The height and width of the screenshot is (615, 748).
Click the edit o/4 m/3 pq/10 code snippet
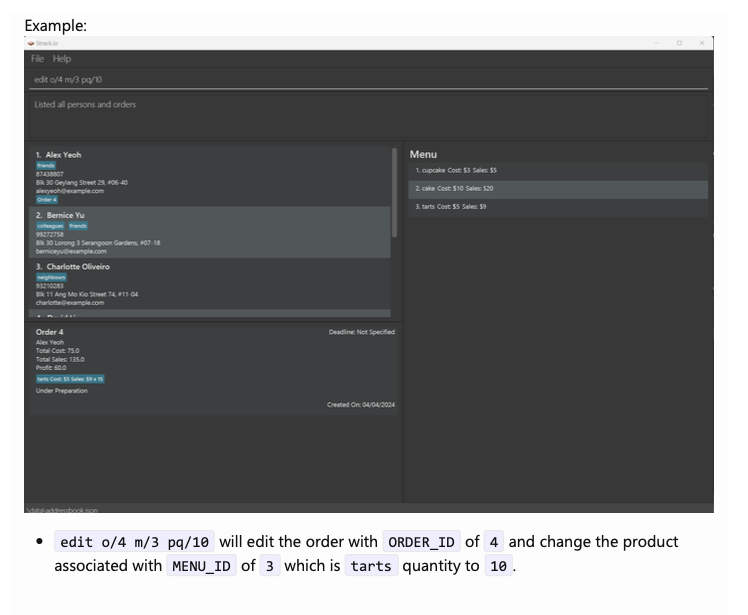[x=135, y=542]
